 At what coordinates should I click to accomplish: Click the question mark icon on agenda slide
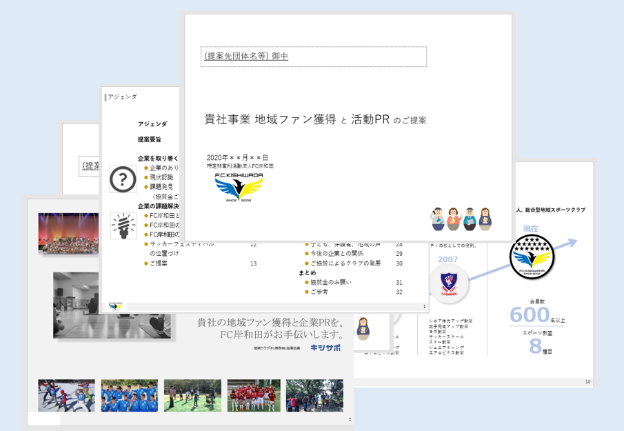click(x=123, y=179)
